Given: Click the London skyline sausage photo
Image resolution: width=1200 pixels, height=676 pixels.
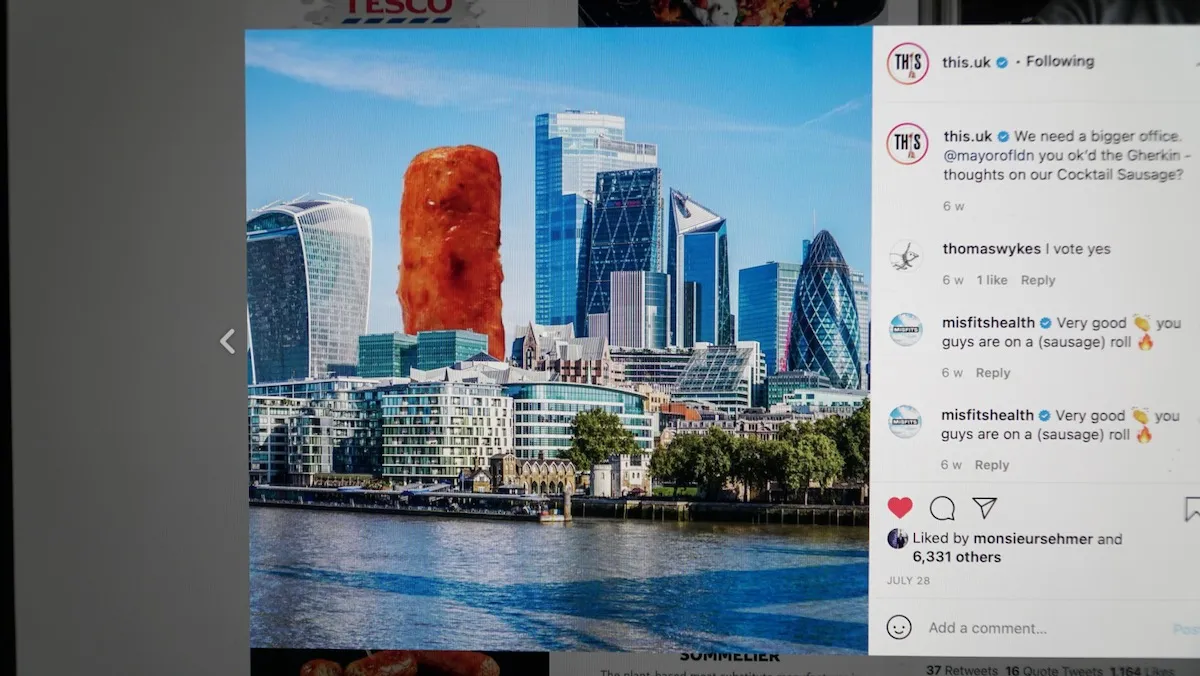Looking at the screenshot, I should tap(558, 340).
